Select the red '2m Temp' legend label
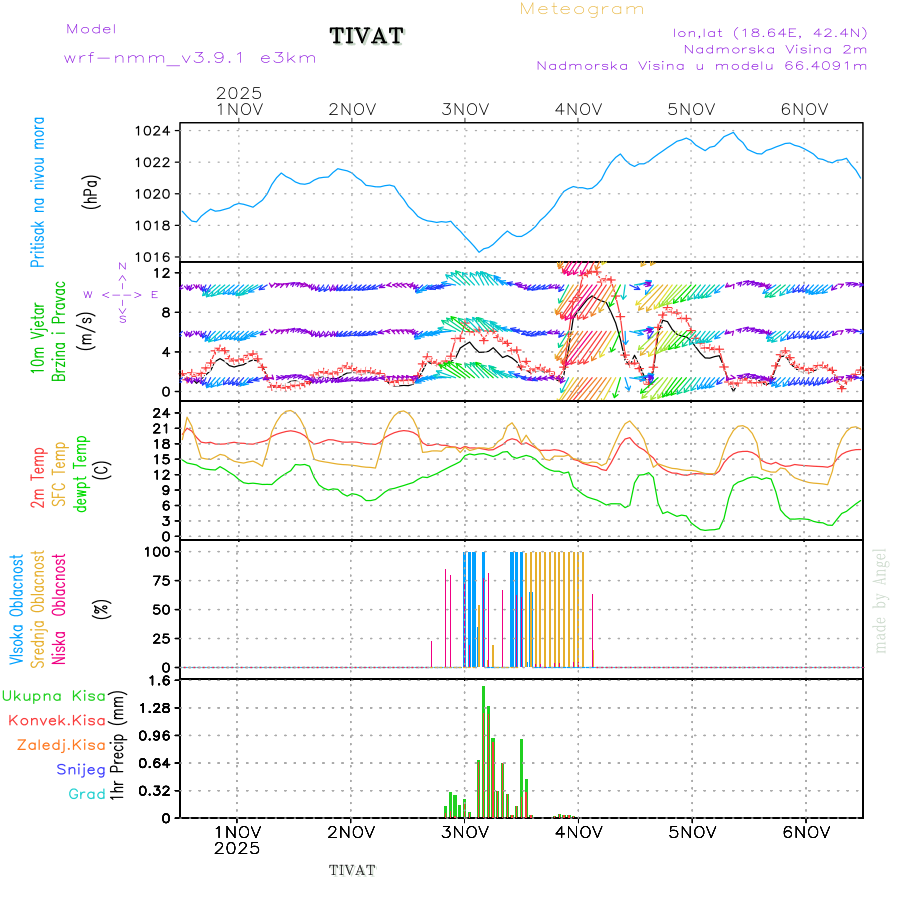 pyautogui.click(x=38, y=478)
